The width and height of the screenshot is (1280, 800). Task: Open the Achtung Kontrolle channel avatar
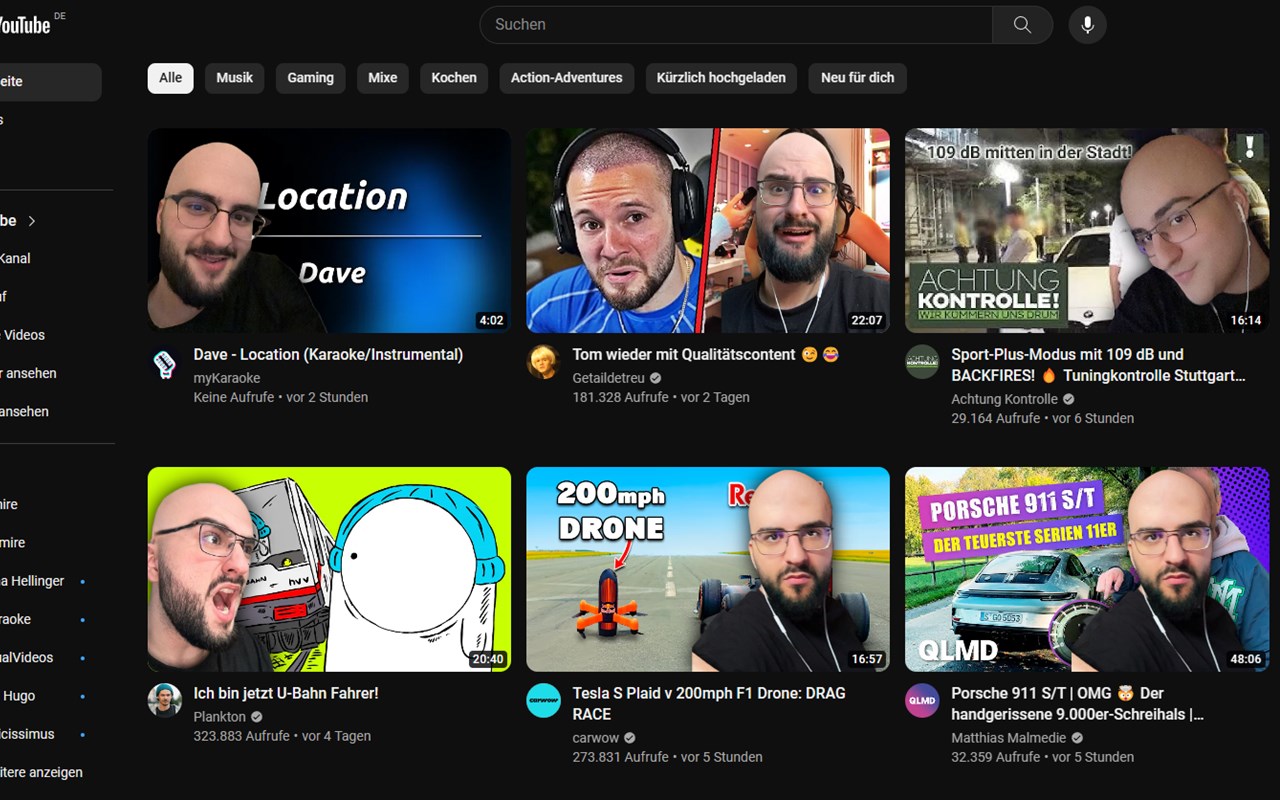[922, 362]
